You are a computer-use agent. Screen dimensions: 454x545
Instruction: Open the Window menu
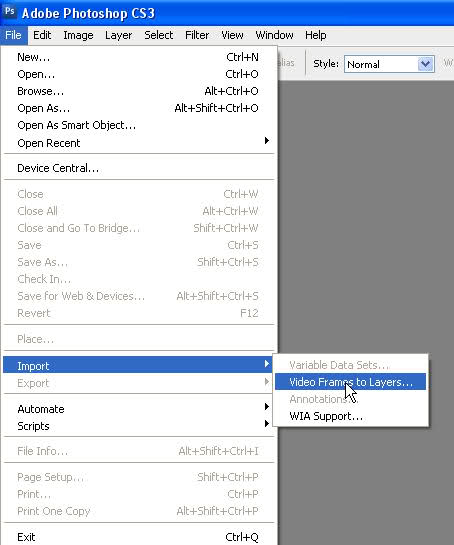pyautogui.click(x=274, y=35)
